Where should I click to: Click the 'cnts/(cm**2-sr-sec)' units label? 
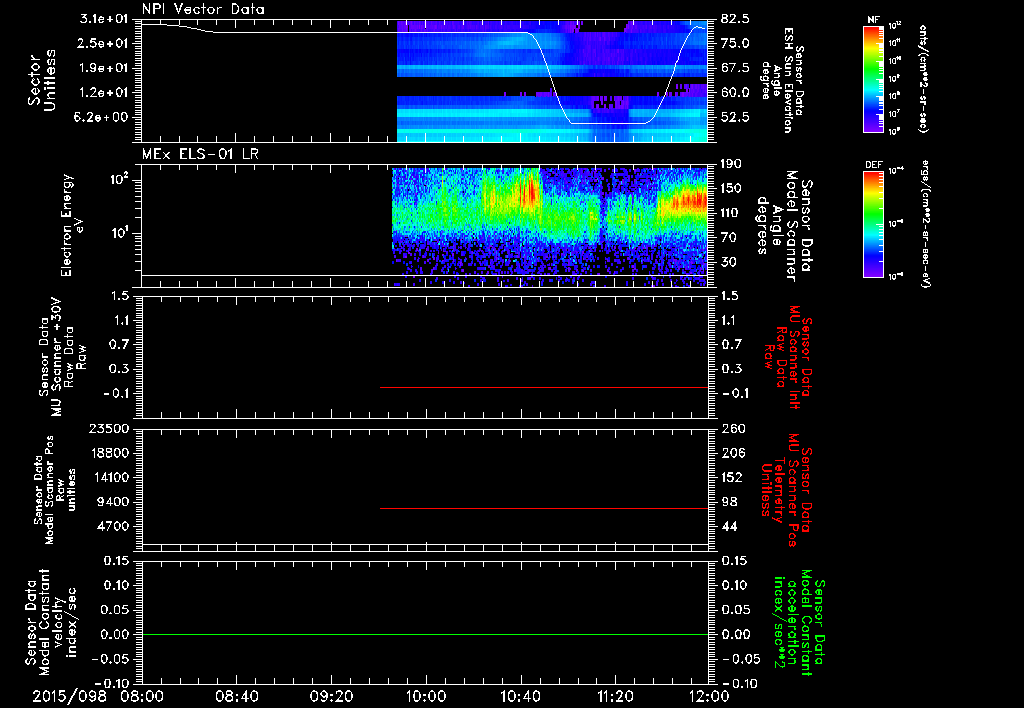(x=923, y=79)
